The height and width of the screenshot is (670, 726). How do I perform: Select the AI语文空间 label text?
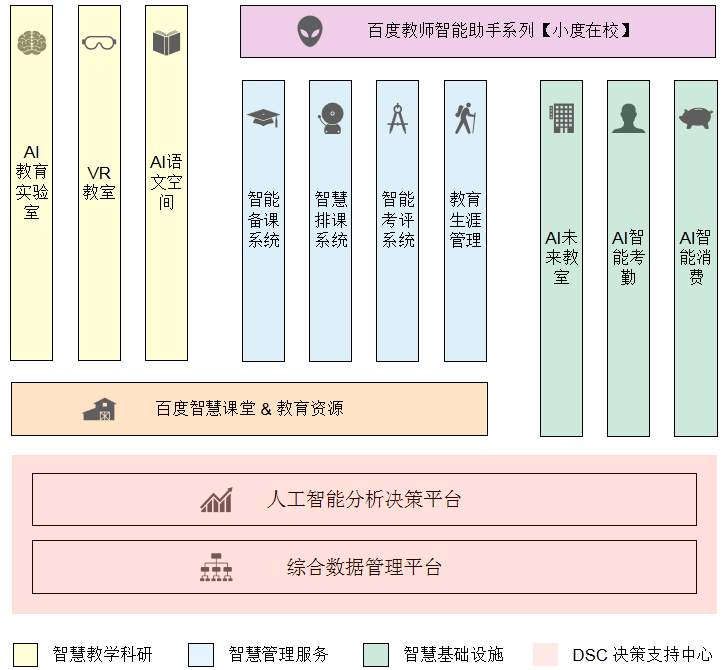click(166, 182)
